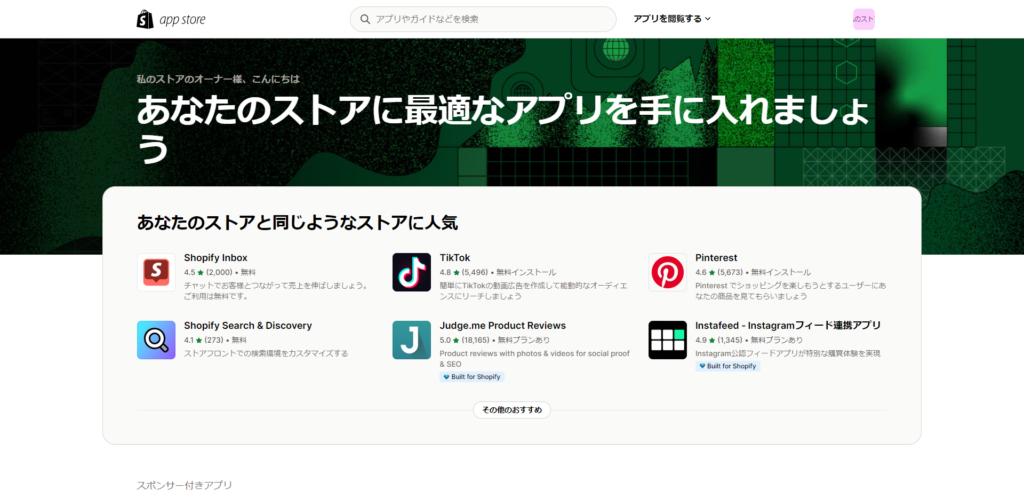The height and width of the screenshot is (497, 1024).
Task: Open Shopify Search & Discovery title link
Action: [x=248, y=325]
